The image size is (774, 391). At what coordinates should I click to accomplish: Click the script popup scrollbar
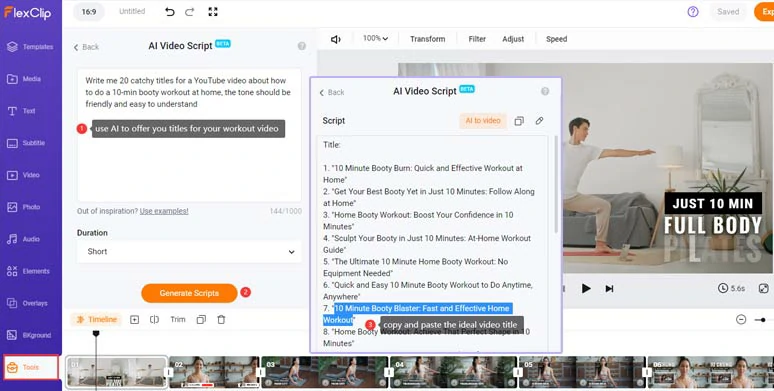(556, 184)
